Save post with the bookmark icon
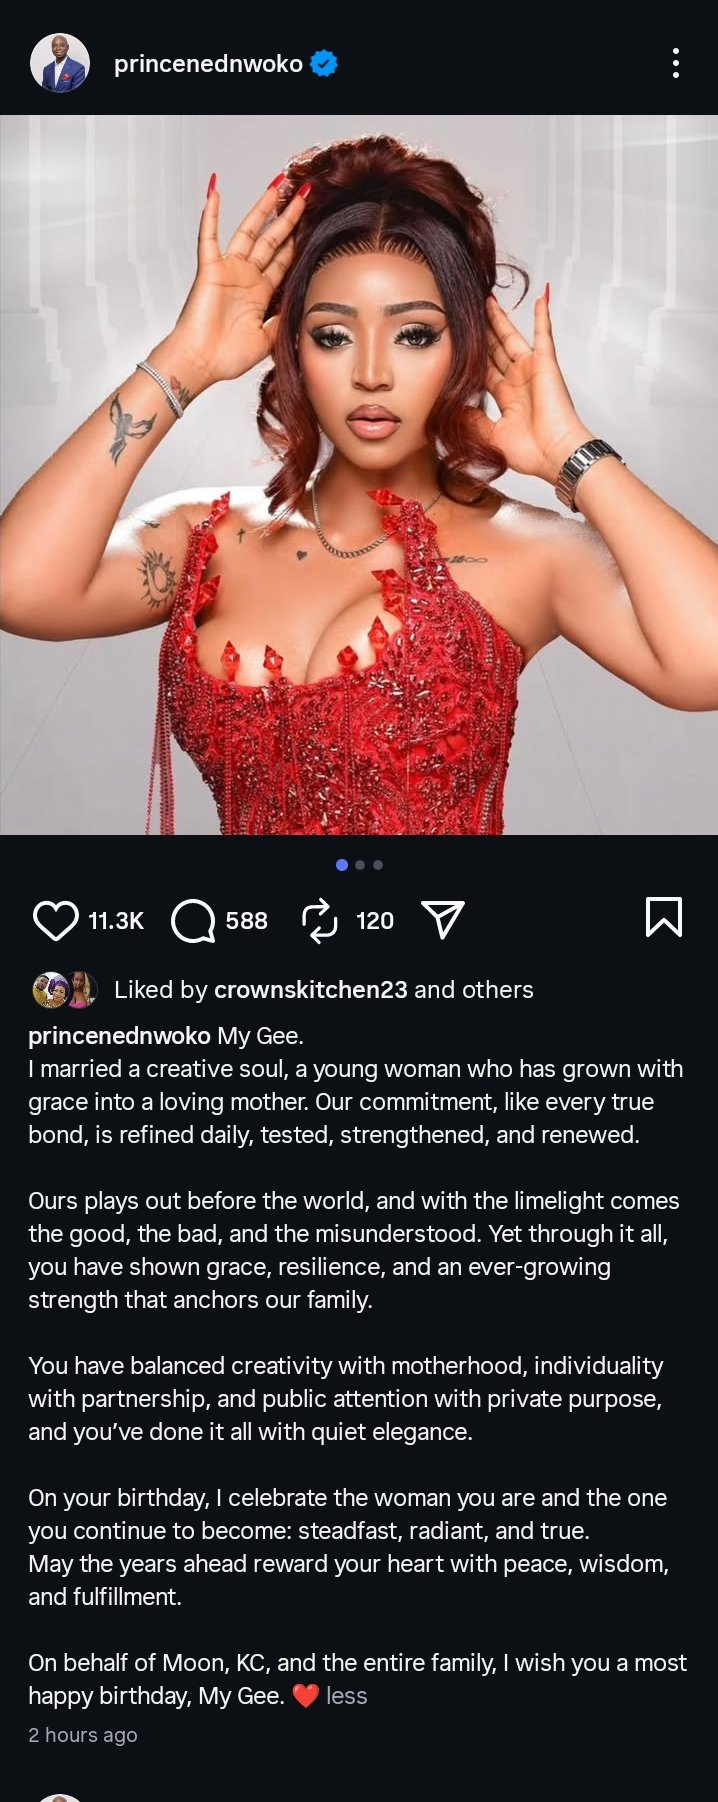 pos(664,916)
